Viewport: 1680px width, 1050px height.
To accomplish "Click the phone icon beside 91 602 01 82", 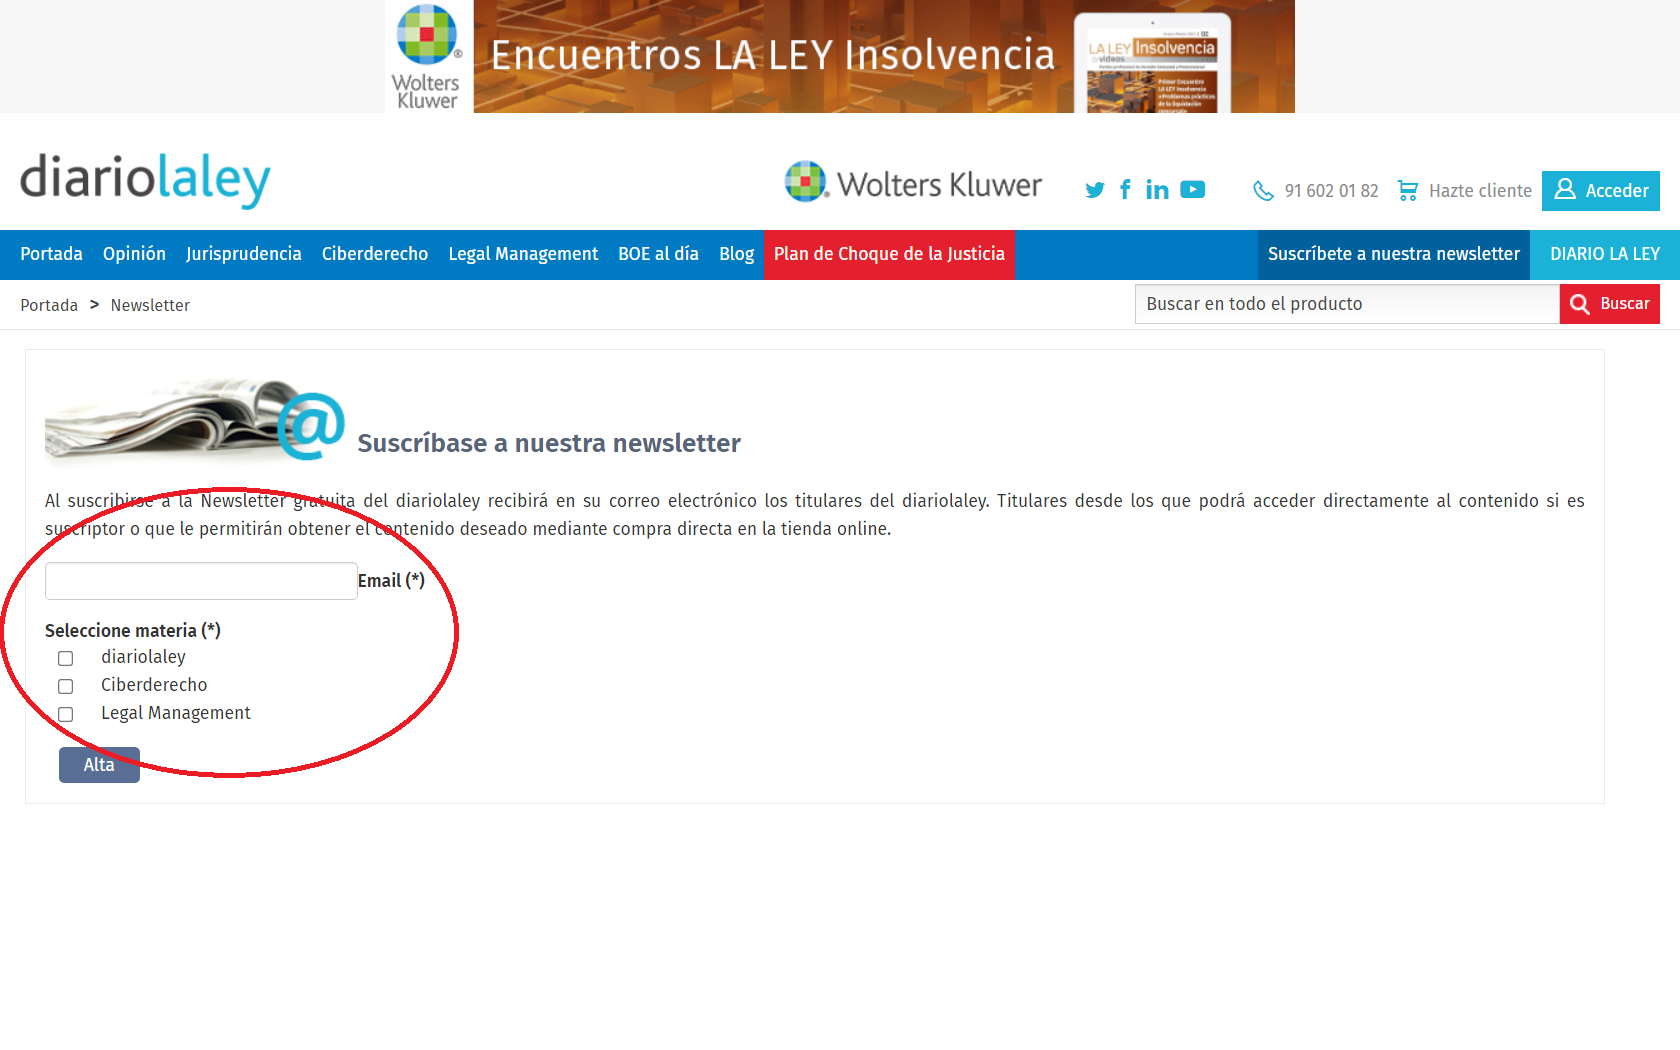I will 1263,190.
